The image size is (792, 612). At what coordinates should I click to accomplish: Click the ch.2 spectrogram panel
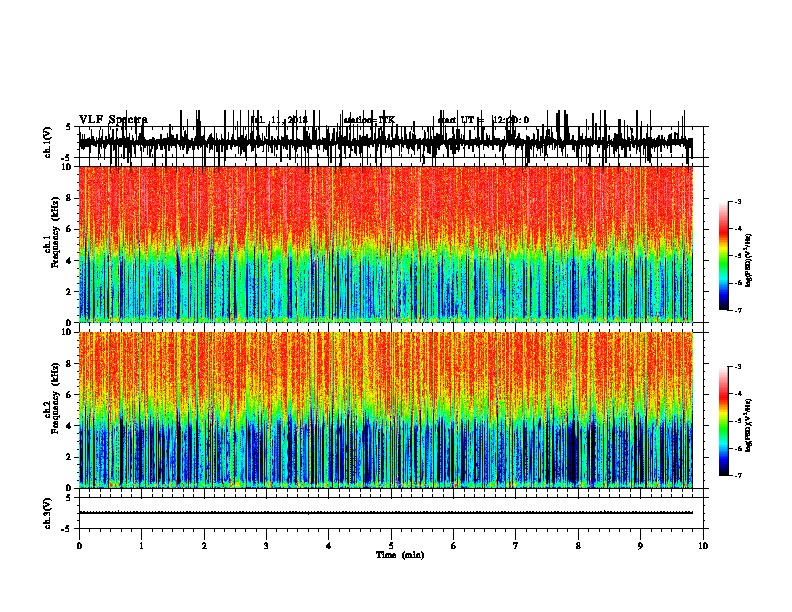coord(386,410)
